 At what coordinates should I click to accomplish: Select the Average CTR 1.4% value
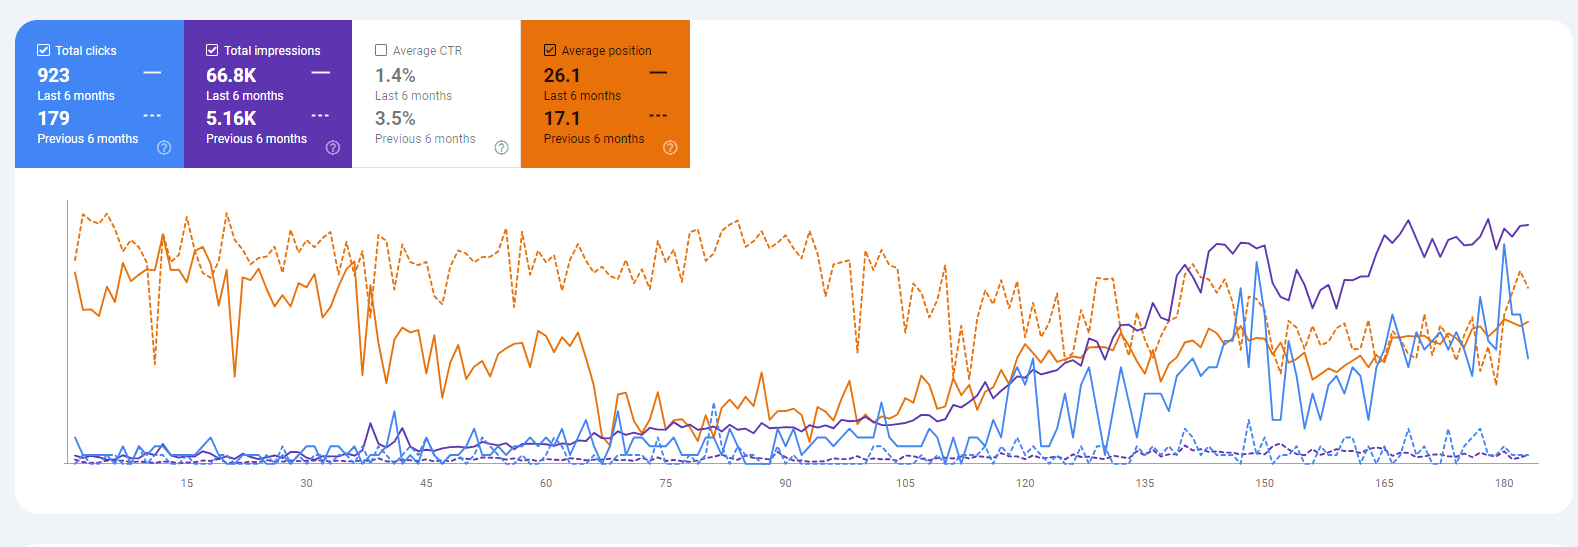coord(395,75)
